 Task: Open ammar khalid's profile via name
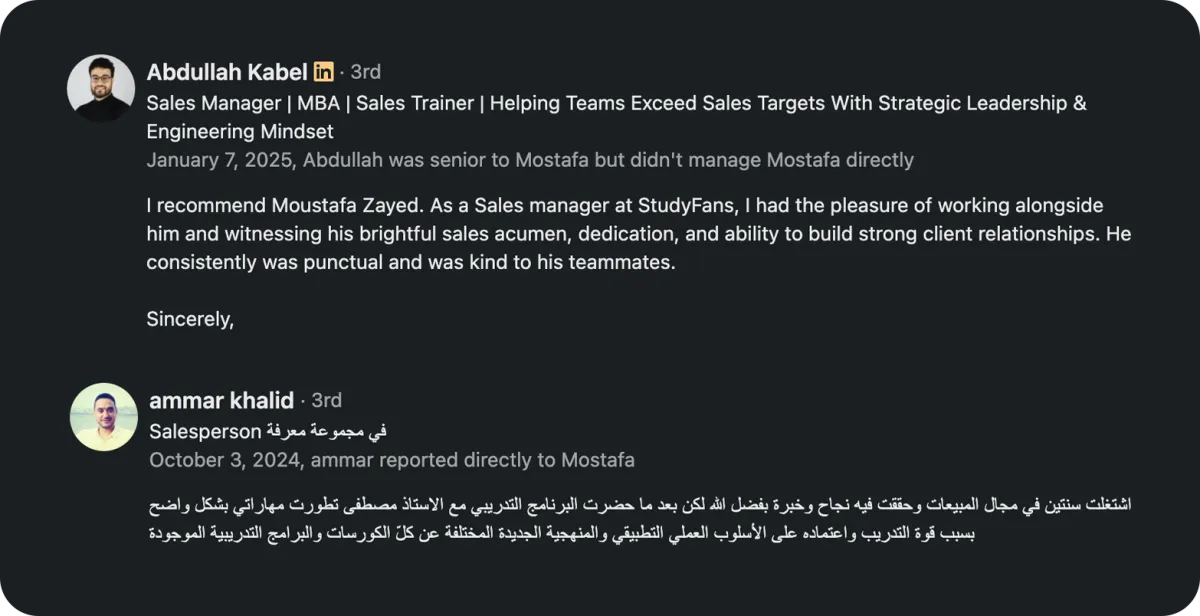(221, 400)
